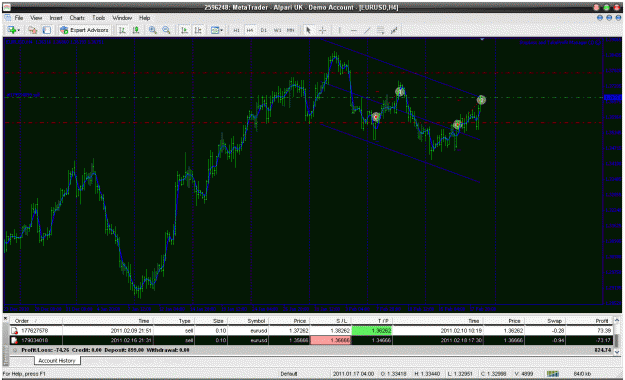Select the Equidistant Channel tool
This screenshot has width=625, height=380.
(380, 30)
